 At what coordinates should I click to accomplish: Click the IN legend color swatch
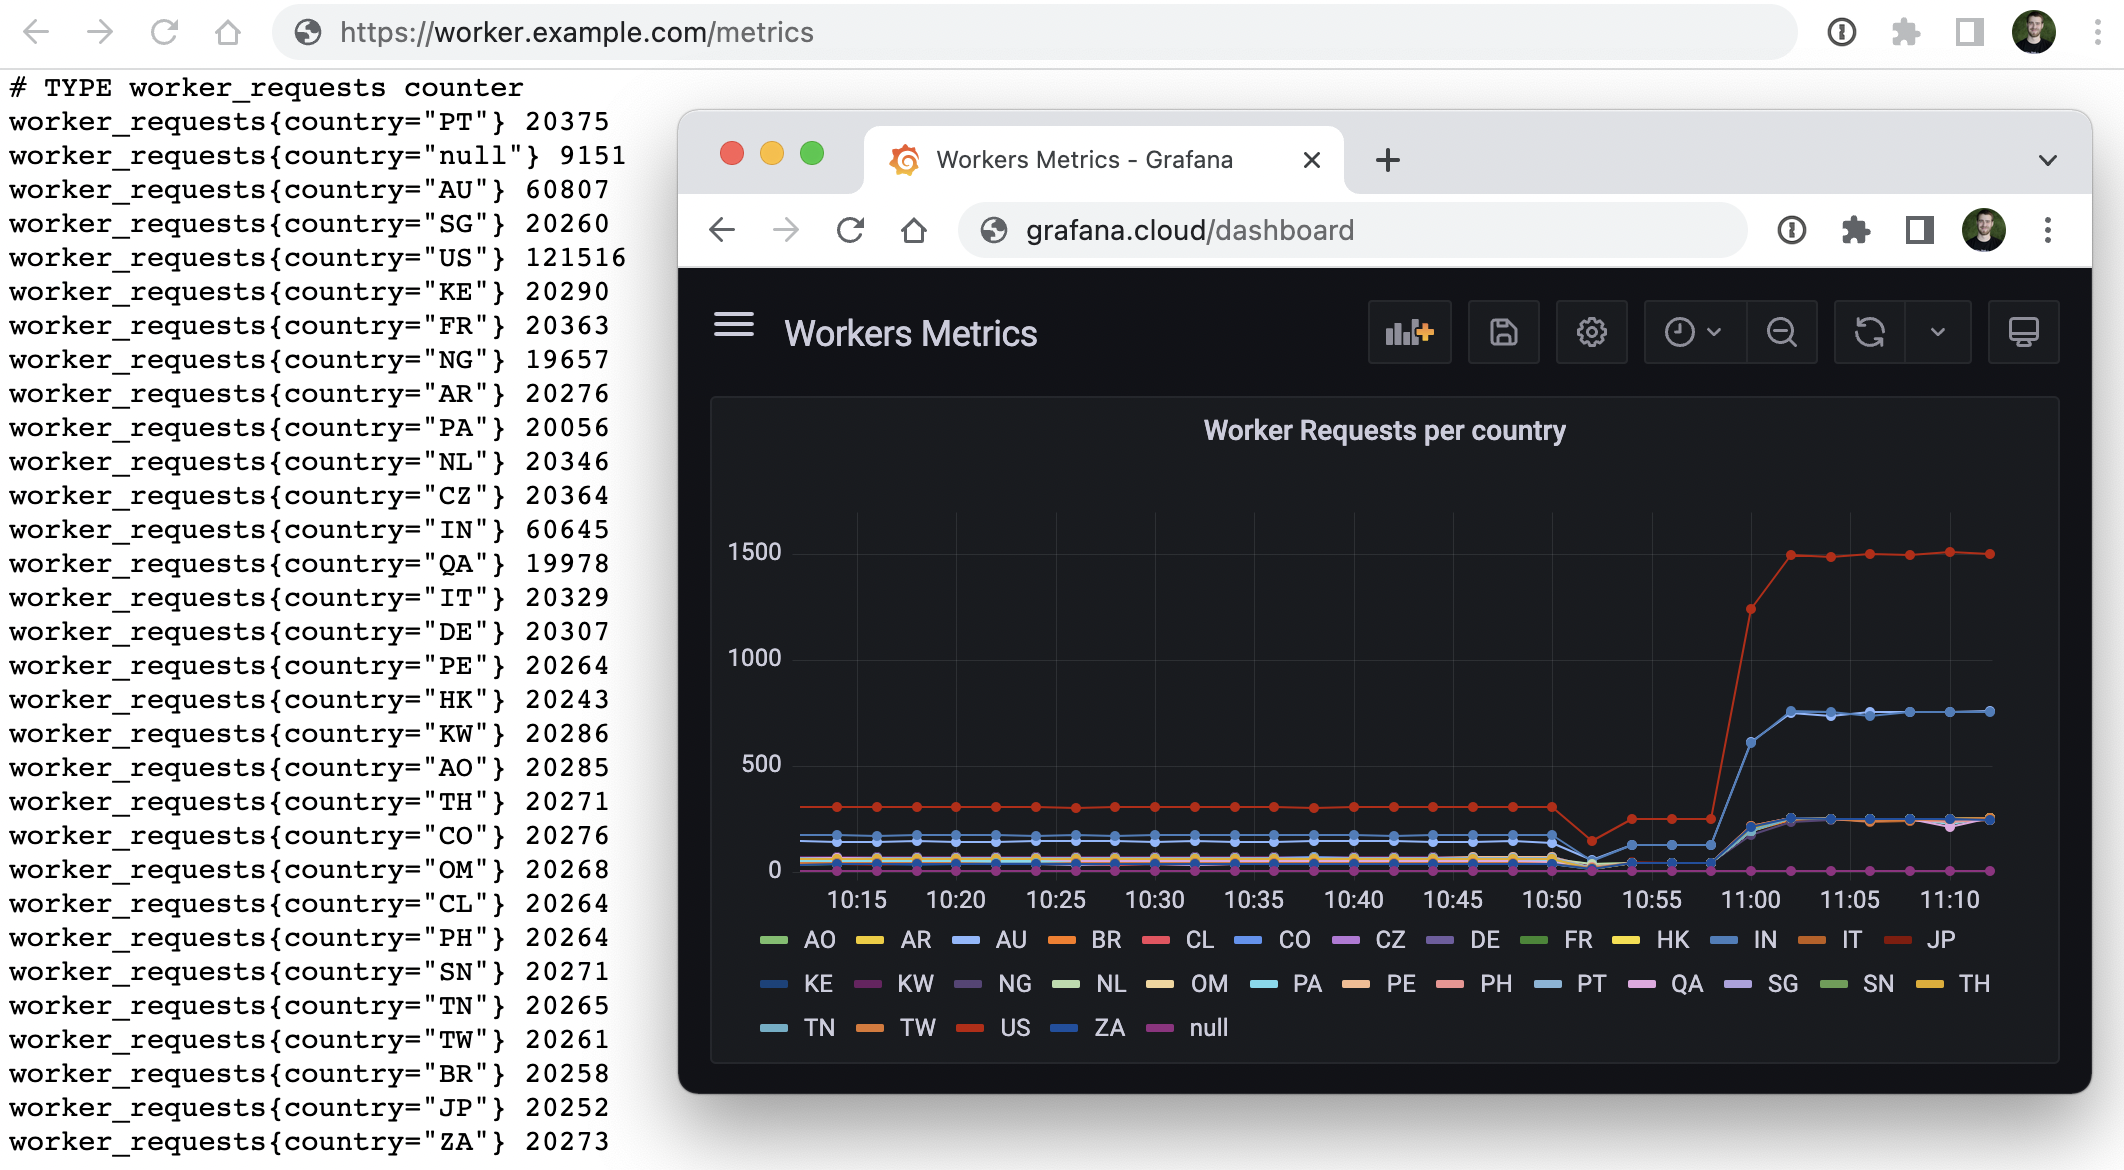pyautogui.click(x=1724, y=940)
